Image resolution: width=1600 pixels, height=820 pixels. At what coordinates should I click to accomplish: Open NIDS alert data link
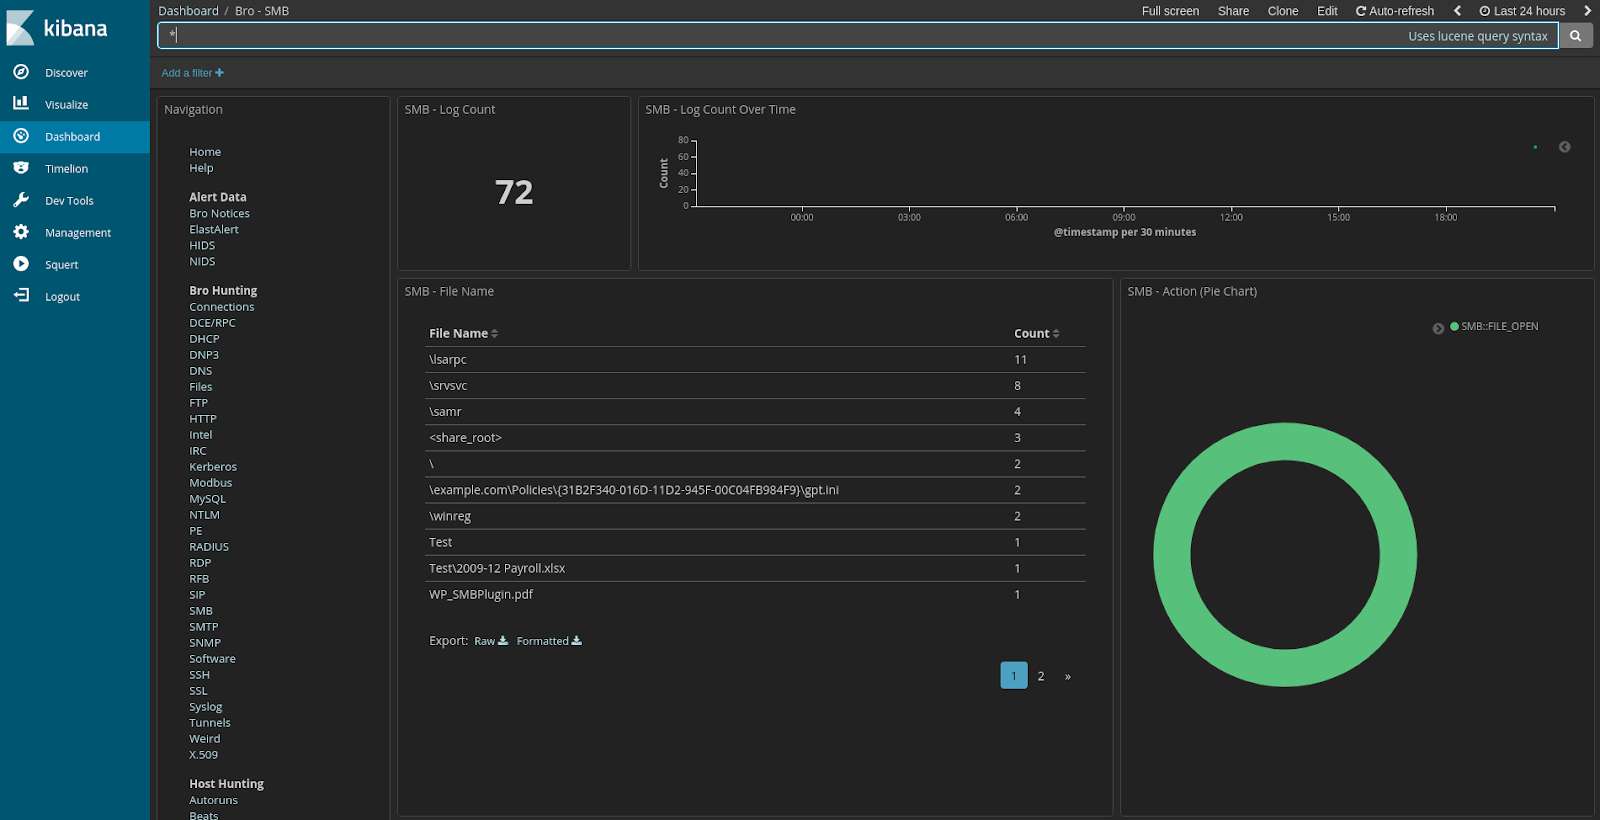coord(202,261)
